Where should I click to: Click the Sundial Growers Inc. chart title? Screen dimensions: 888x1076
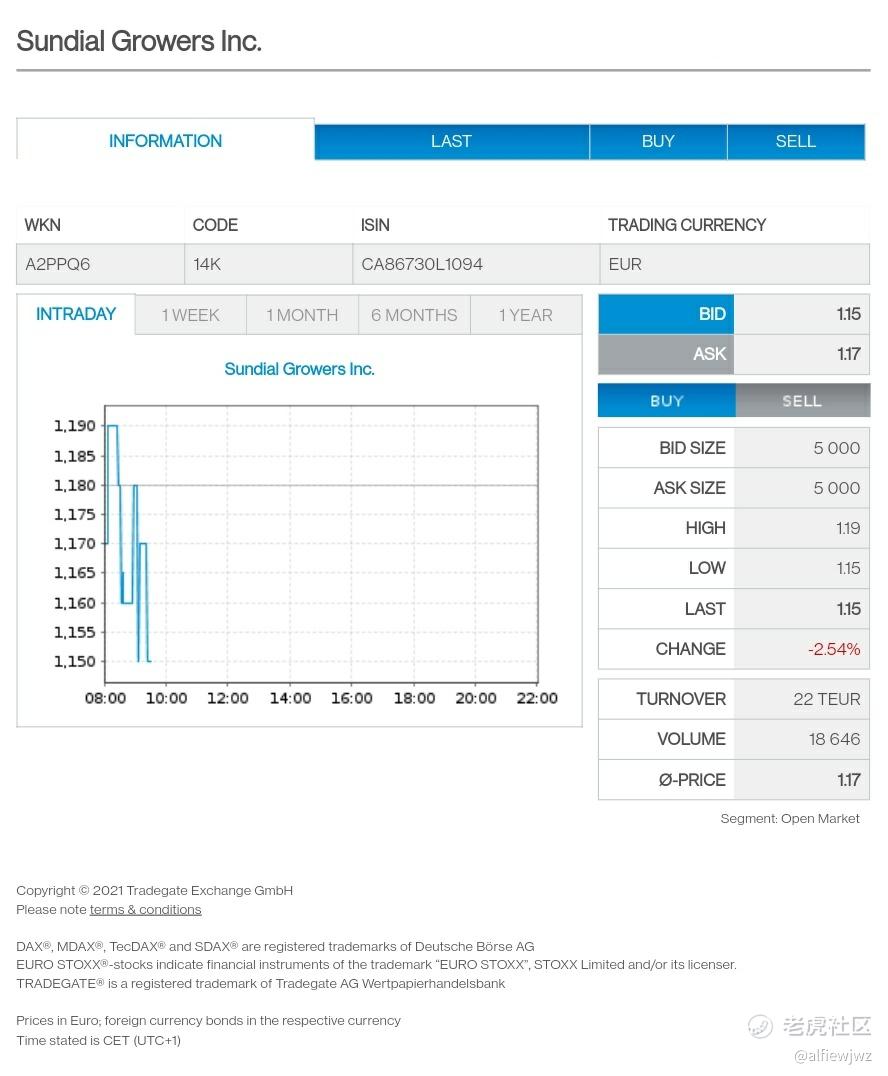299,369
